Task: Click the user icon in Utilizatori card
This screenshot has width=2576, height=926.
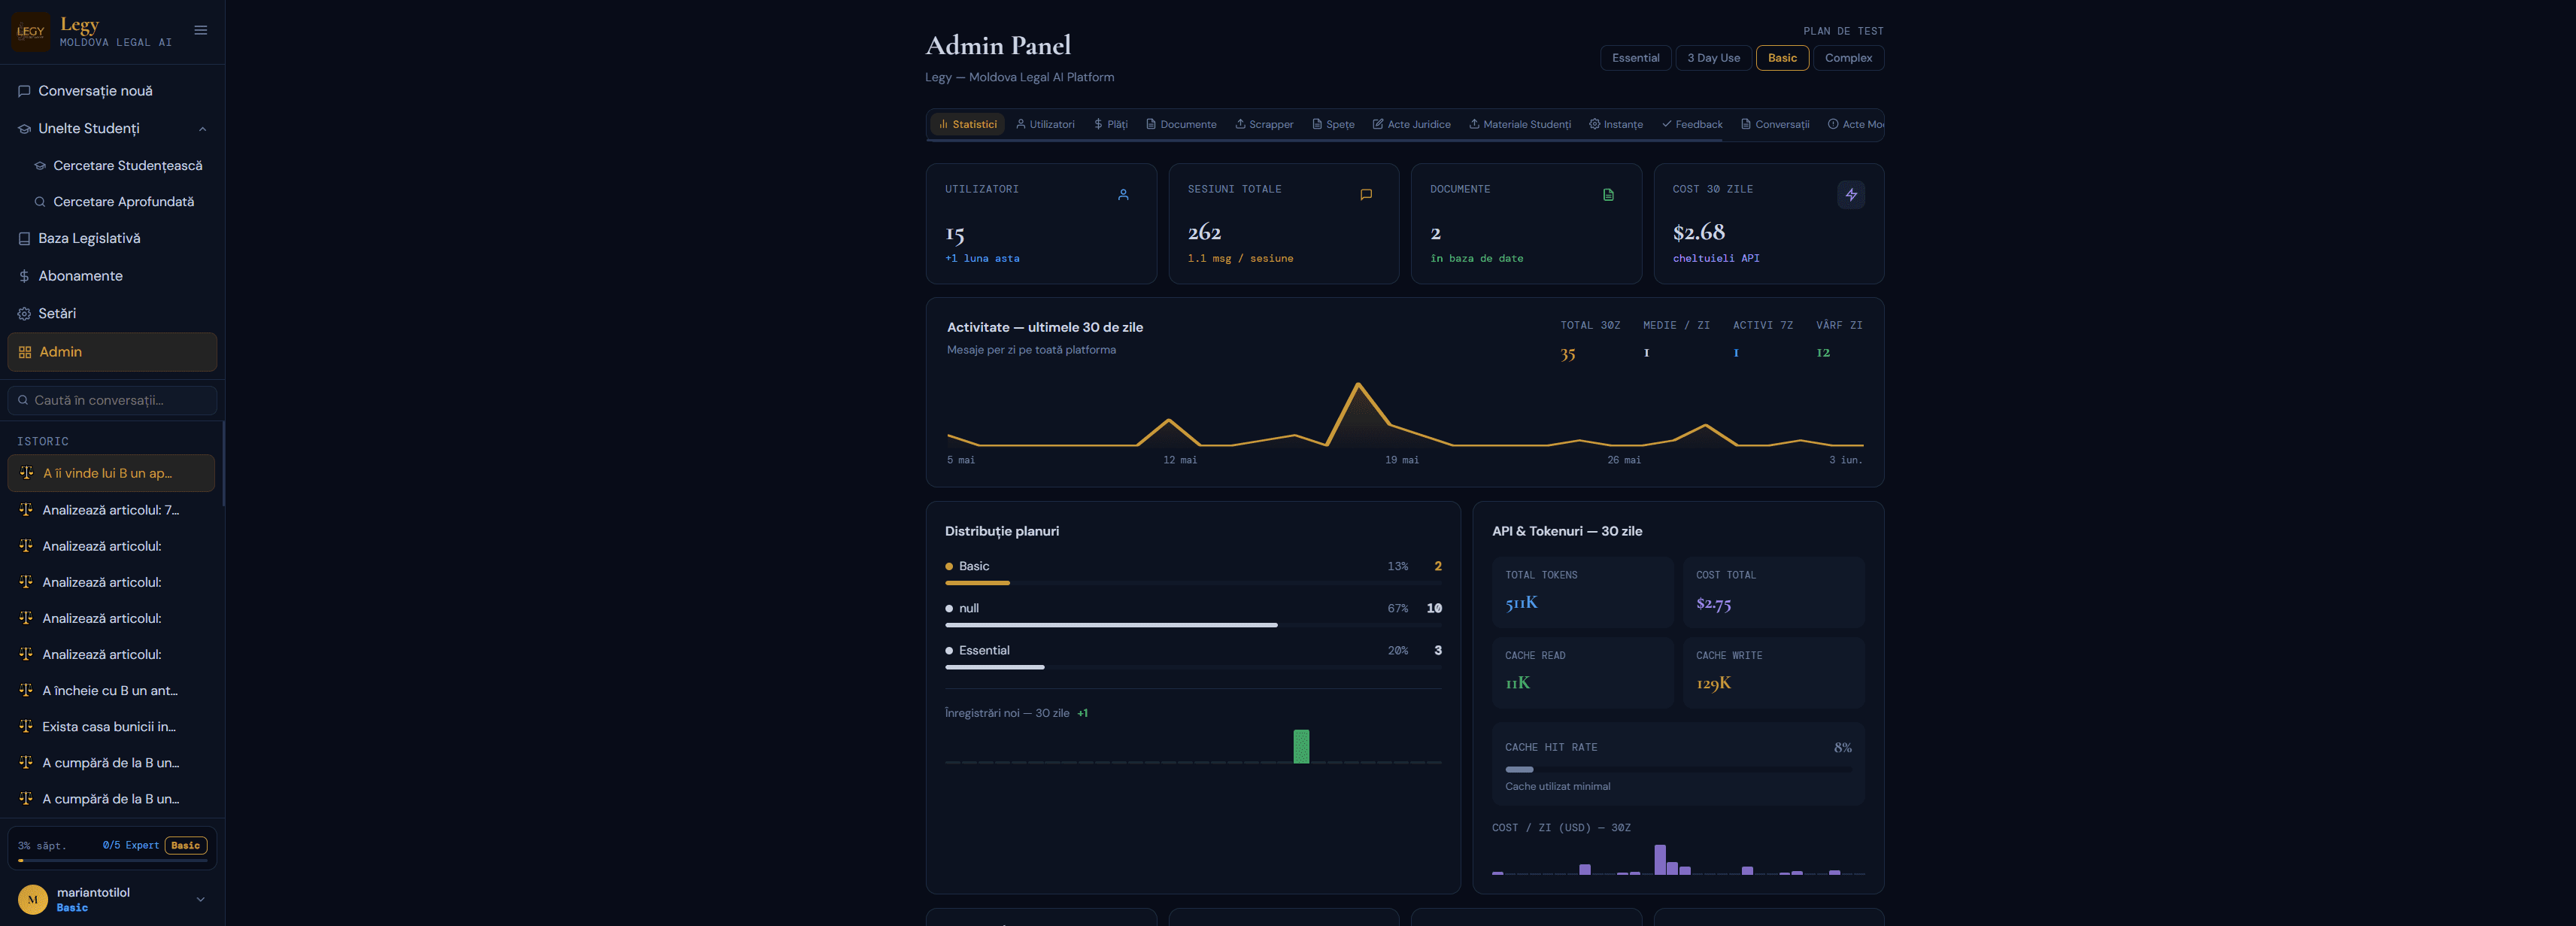Action: click(x=1123, y=195)
